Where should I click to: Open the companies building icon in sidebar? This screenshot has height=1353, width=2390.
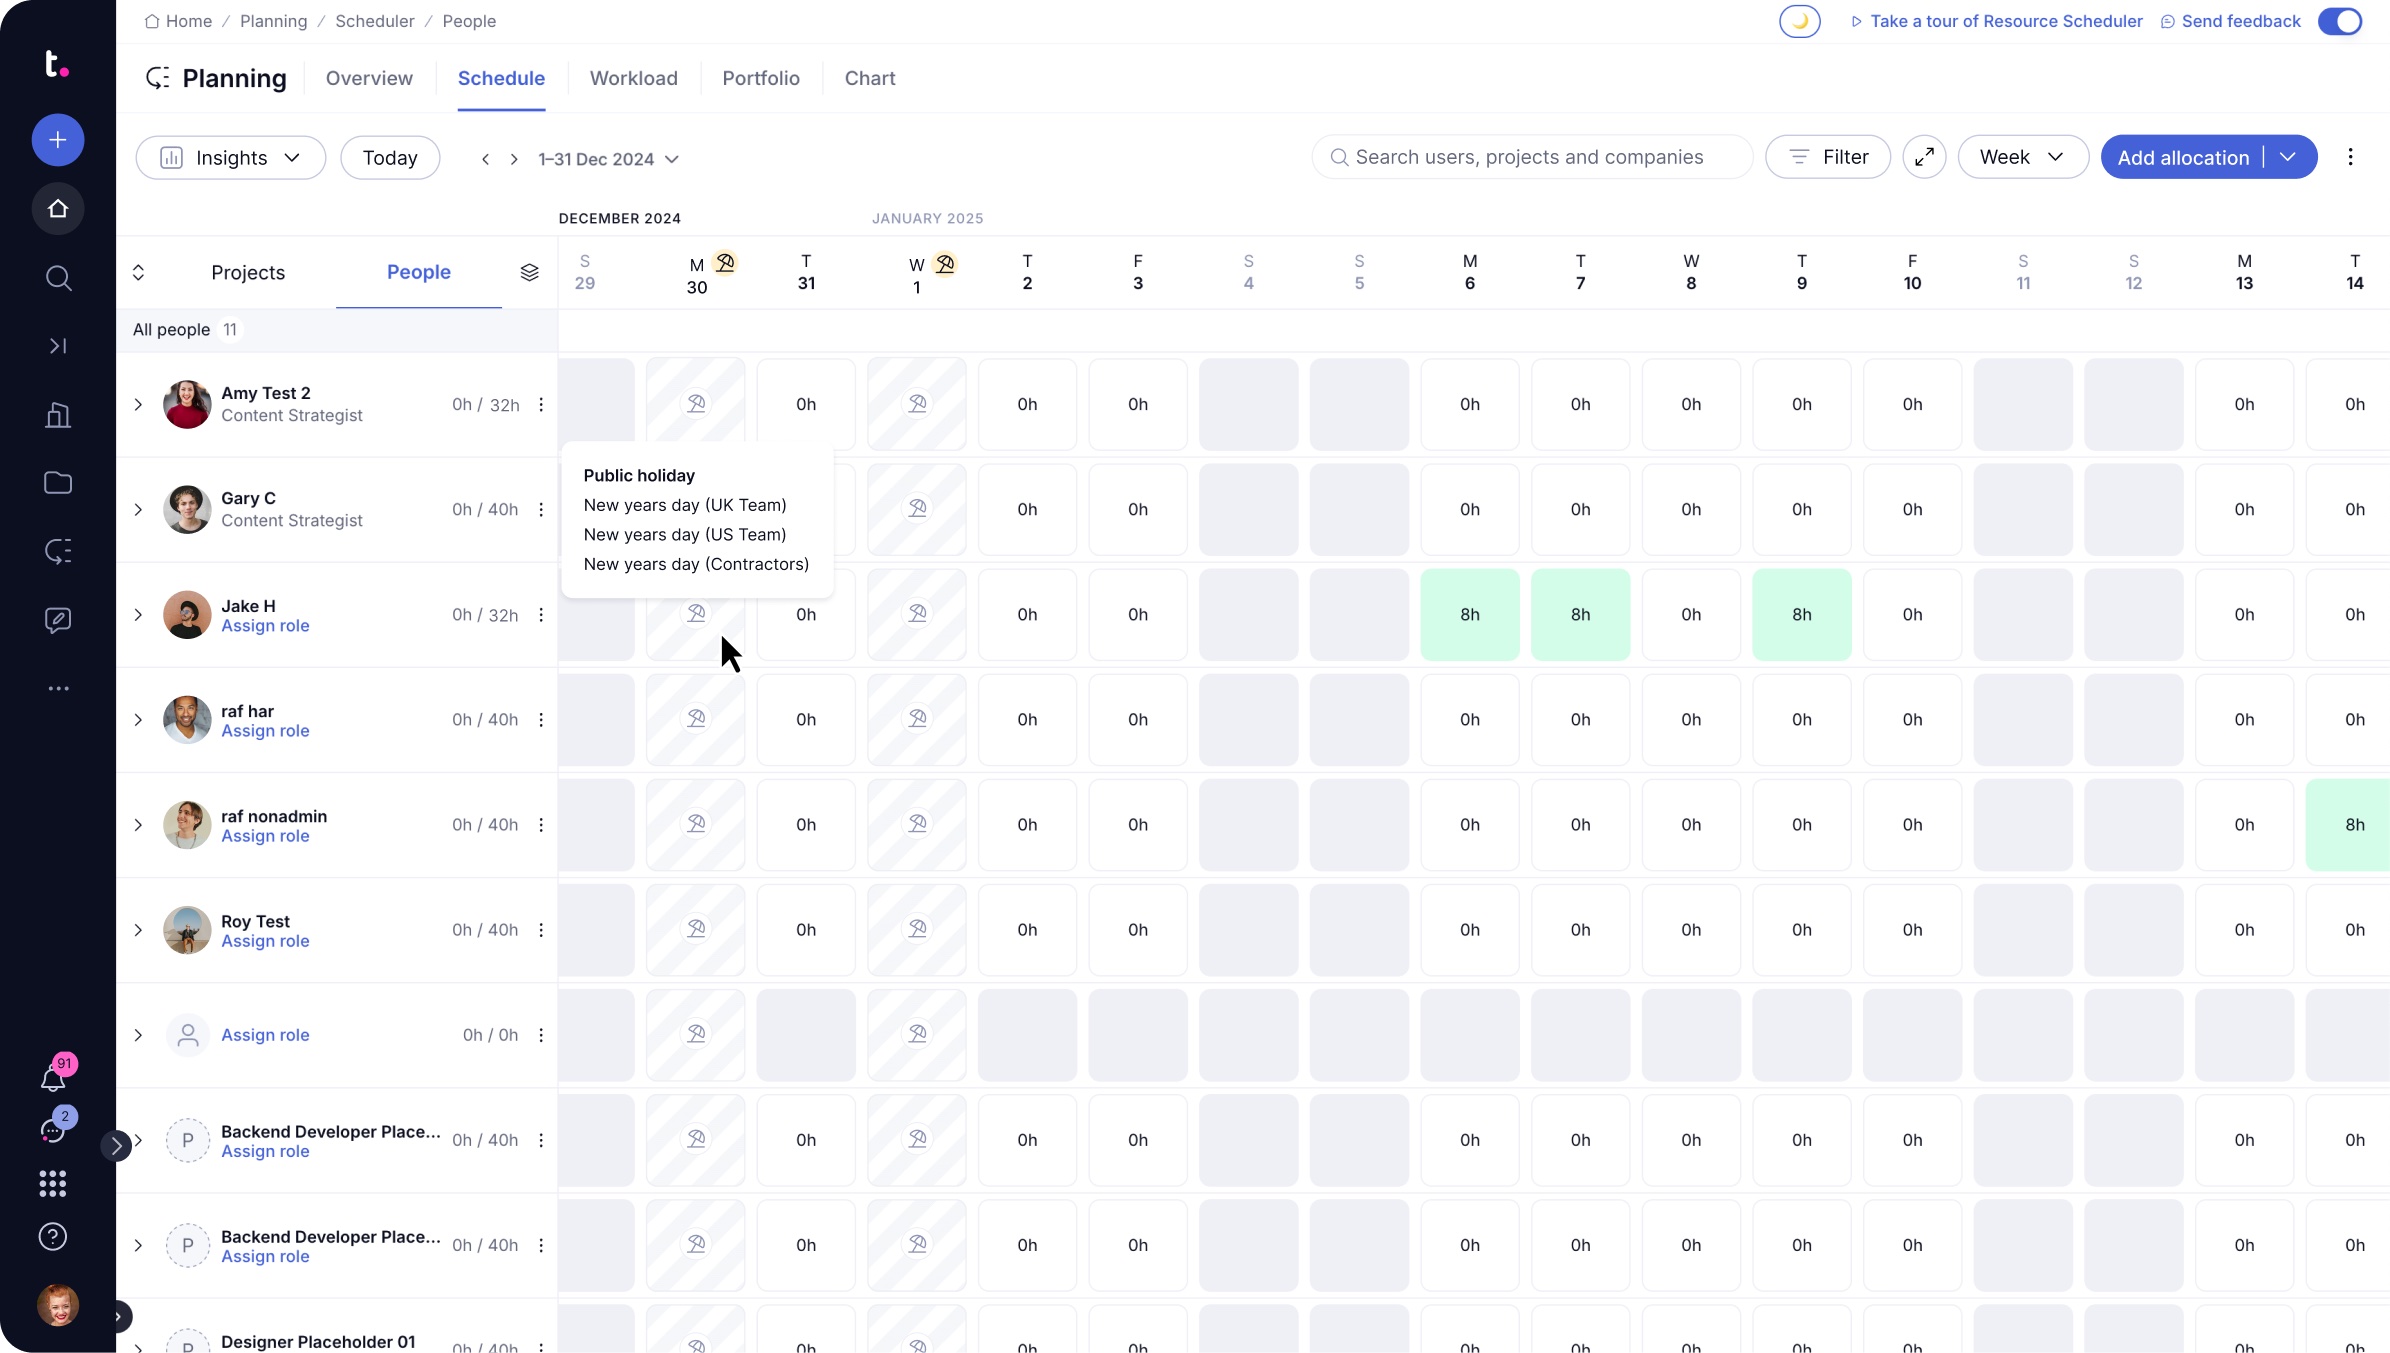pyautogui.click(x=58, y=414)
